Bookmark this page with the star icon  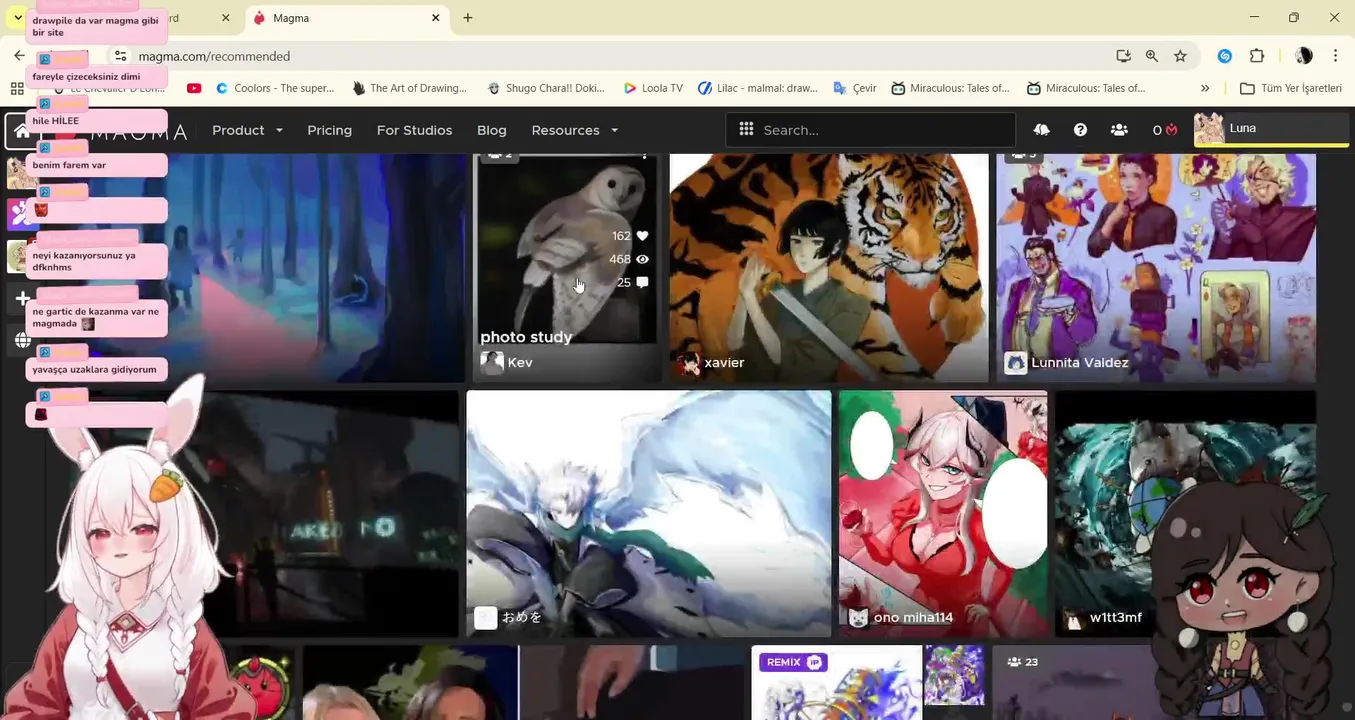[1181, 56]
